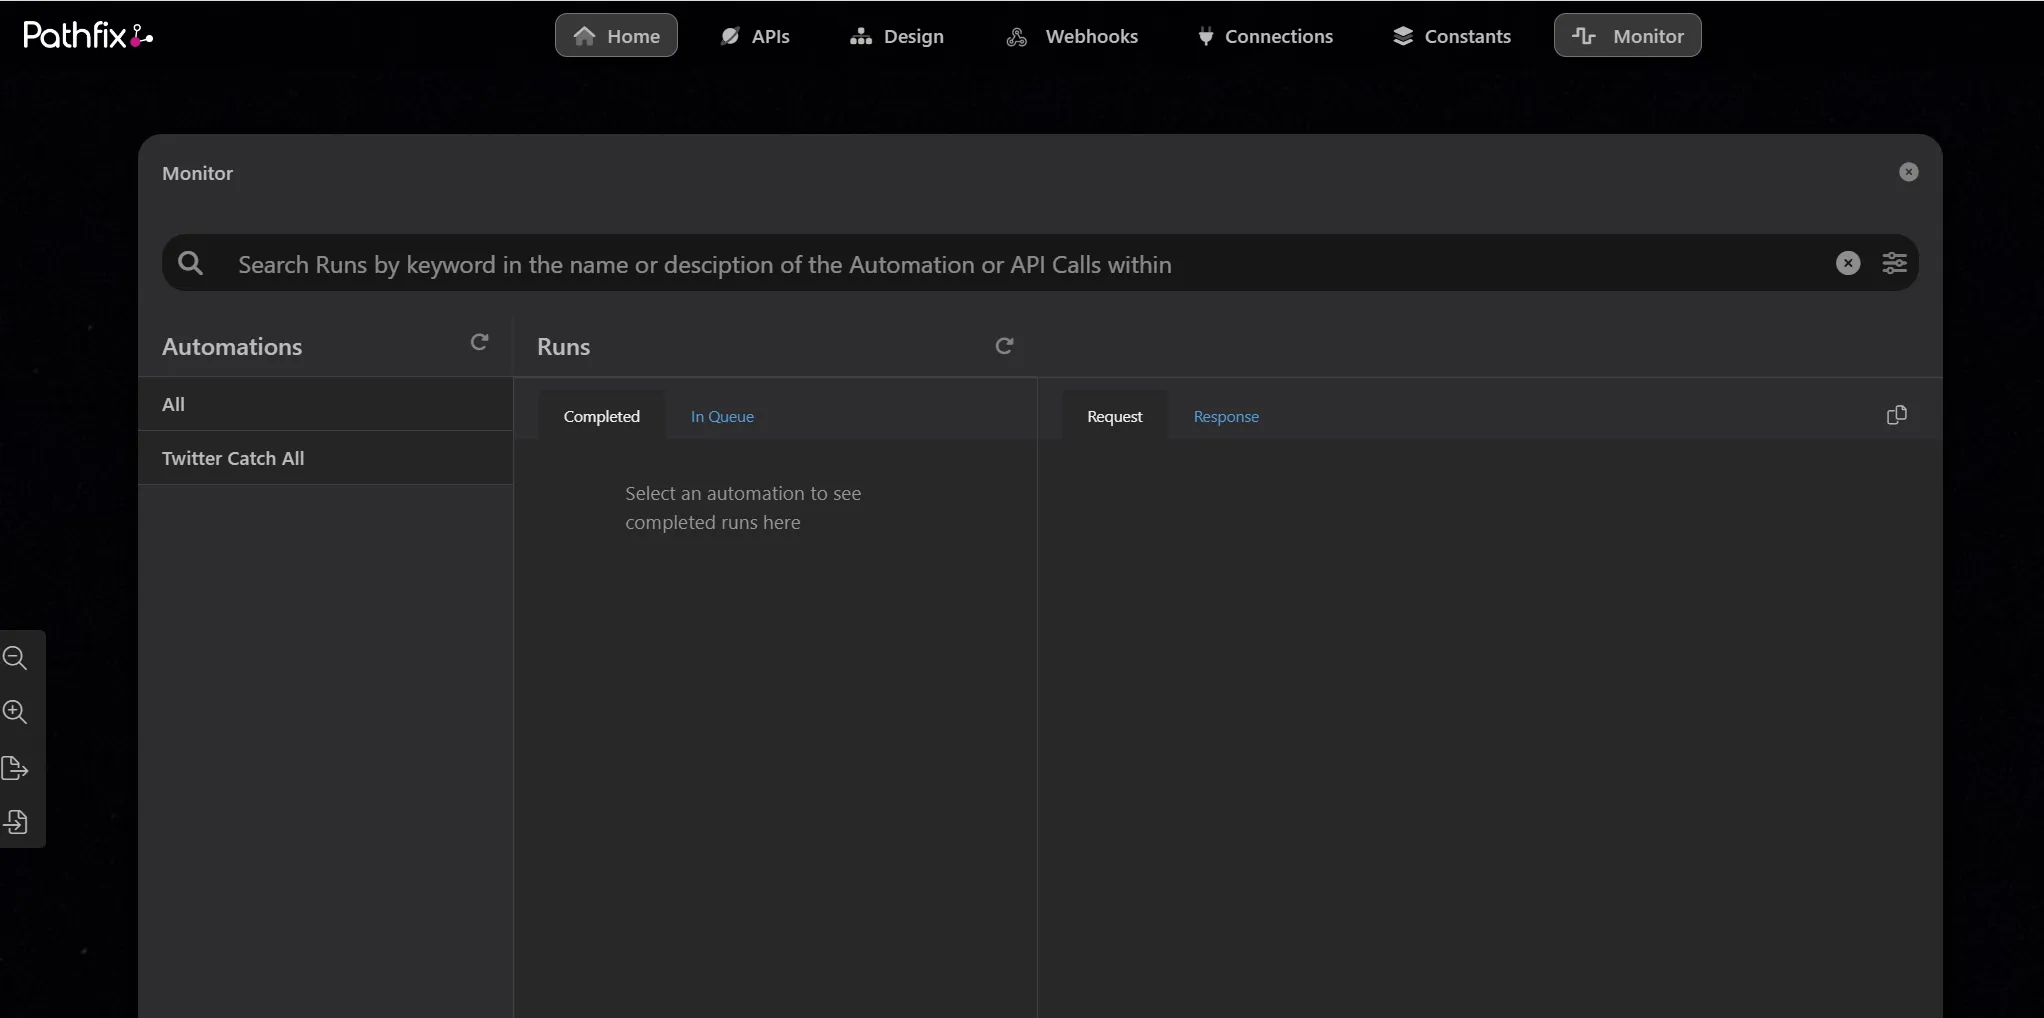Select the Twitter Catch All automation
Screen dimensions: 2044x1018
(x=326, y=458)
